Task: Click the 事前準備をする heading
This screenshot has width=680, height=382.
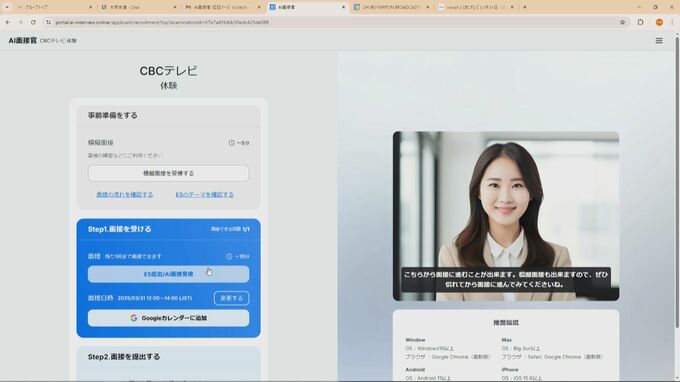Action: pyautogui.click(x=113, y=115)
